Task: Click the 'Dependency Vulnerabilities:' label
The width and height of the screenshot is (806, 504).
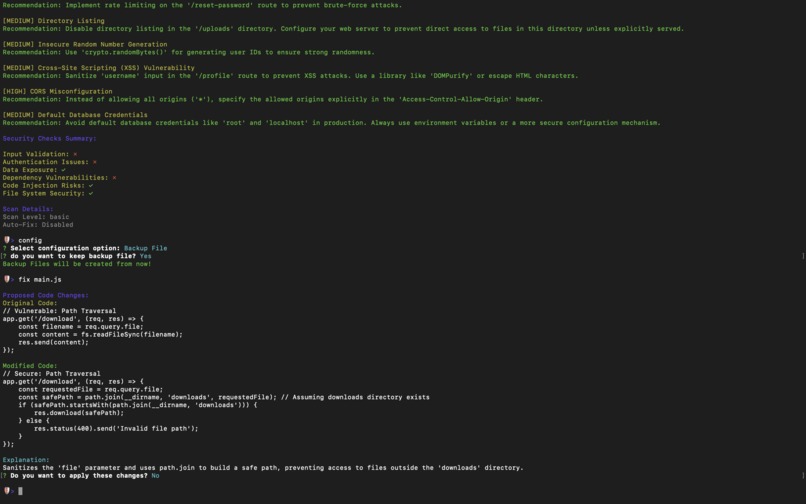Action: (56, 178)
